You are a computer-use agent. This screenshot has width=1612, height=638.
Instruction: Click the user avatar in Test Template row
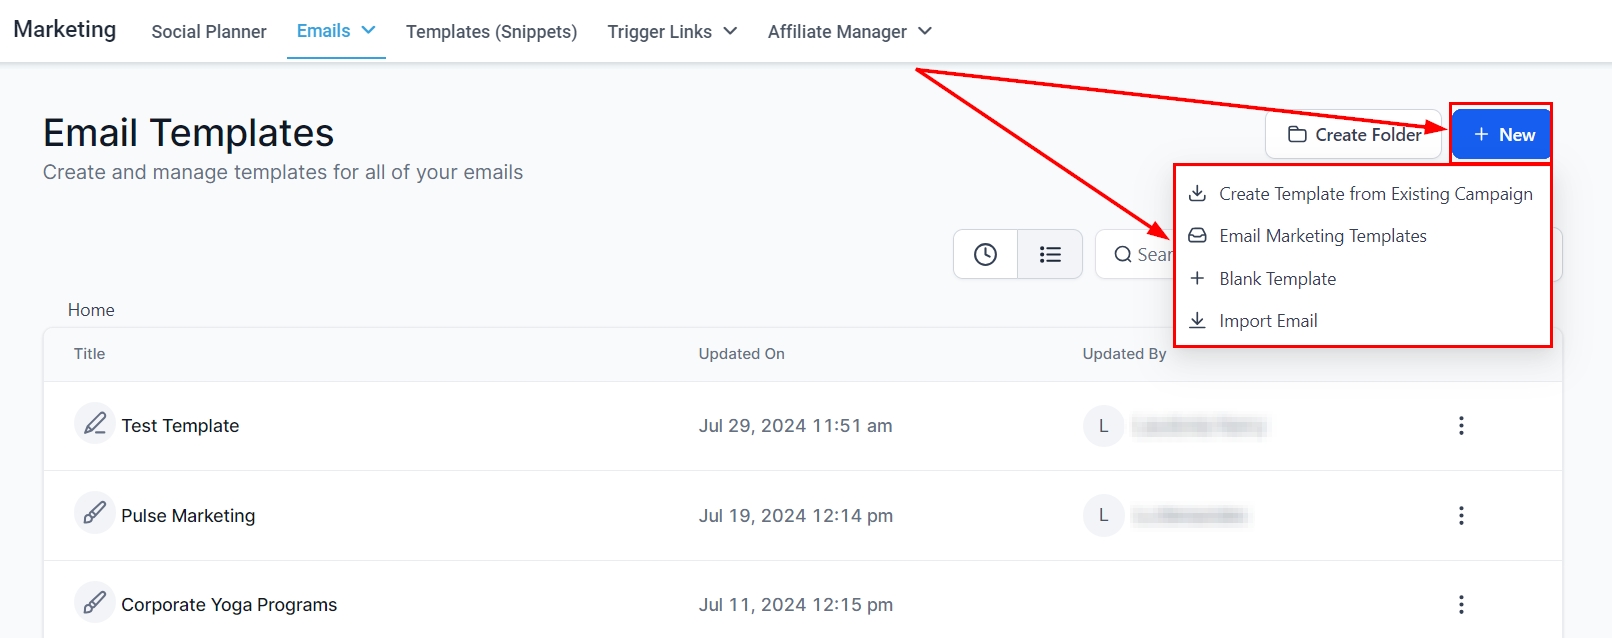tap(1104, 426)
